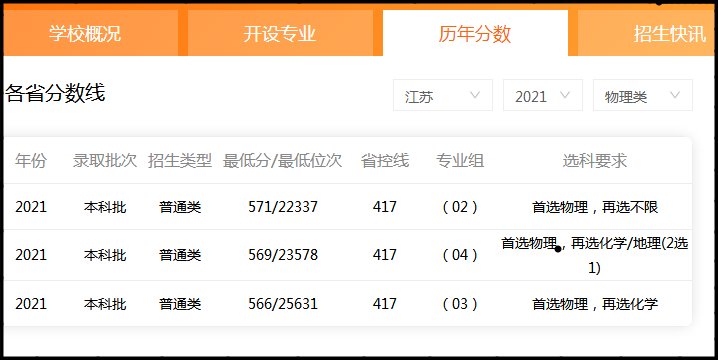This screenshot has height=360, width=718.
Task: Click year 2021 in the (02) row
Action: [31, 207]
